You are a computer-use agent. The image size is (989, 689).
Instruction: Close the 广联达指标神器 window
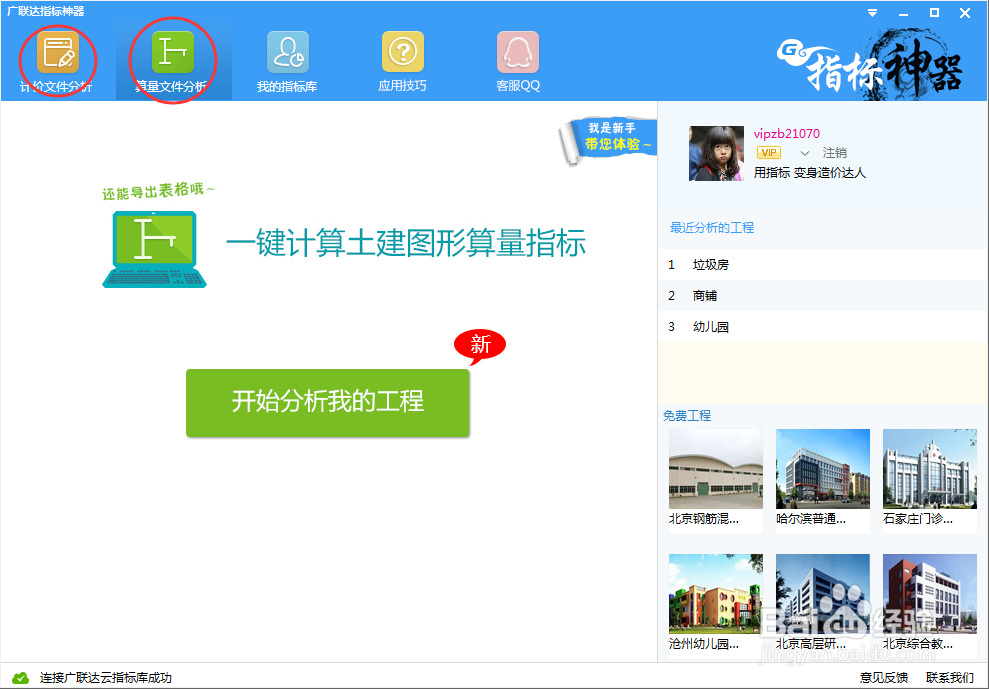pos(965,13)
